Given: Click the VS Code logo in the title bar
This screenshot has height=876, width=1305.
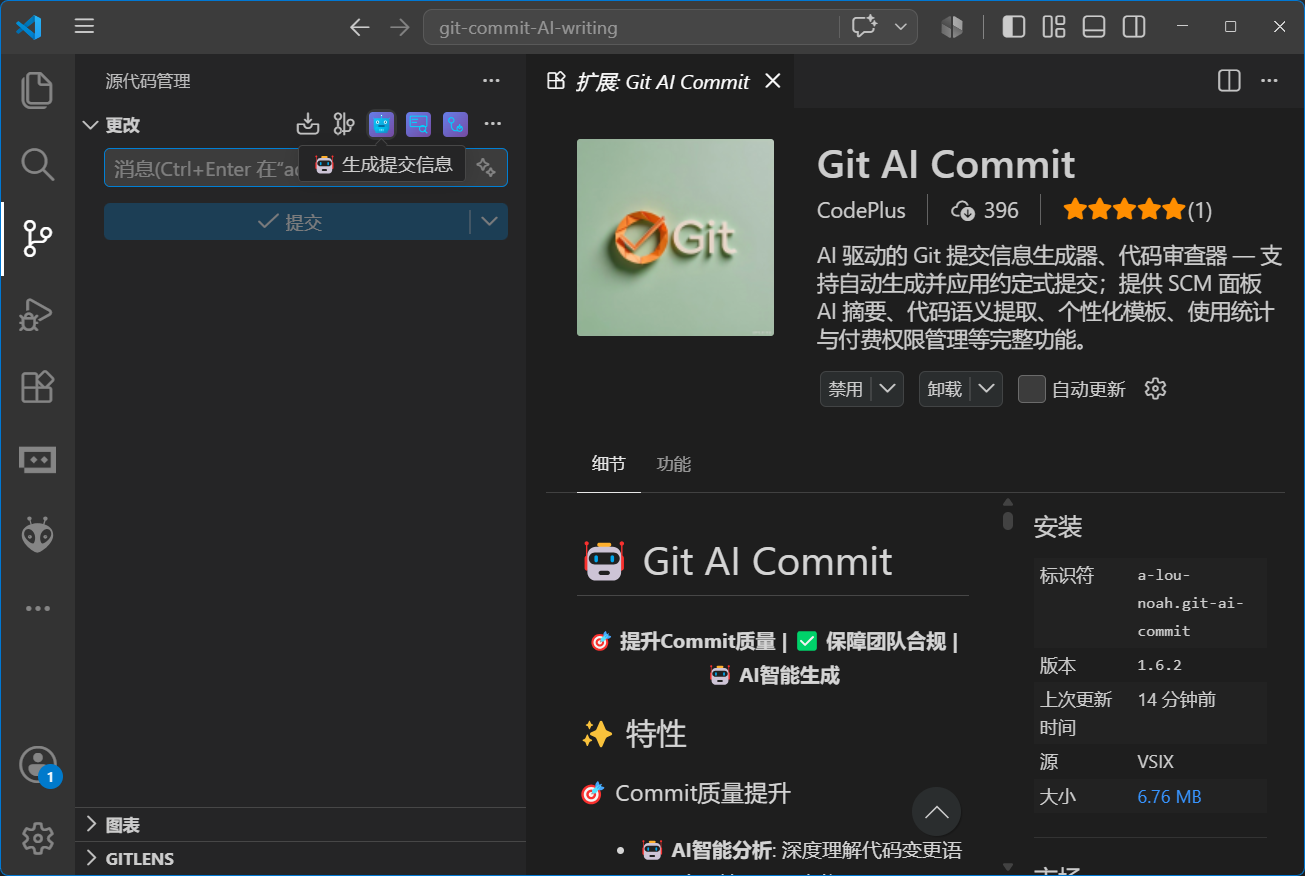Looking at the screenshot, I should [28, 27].
